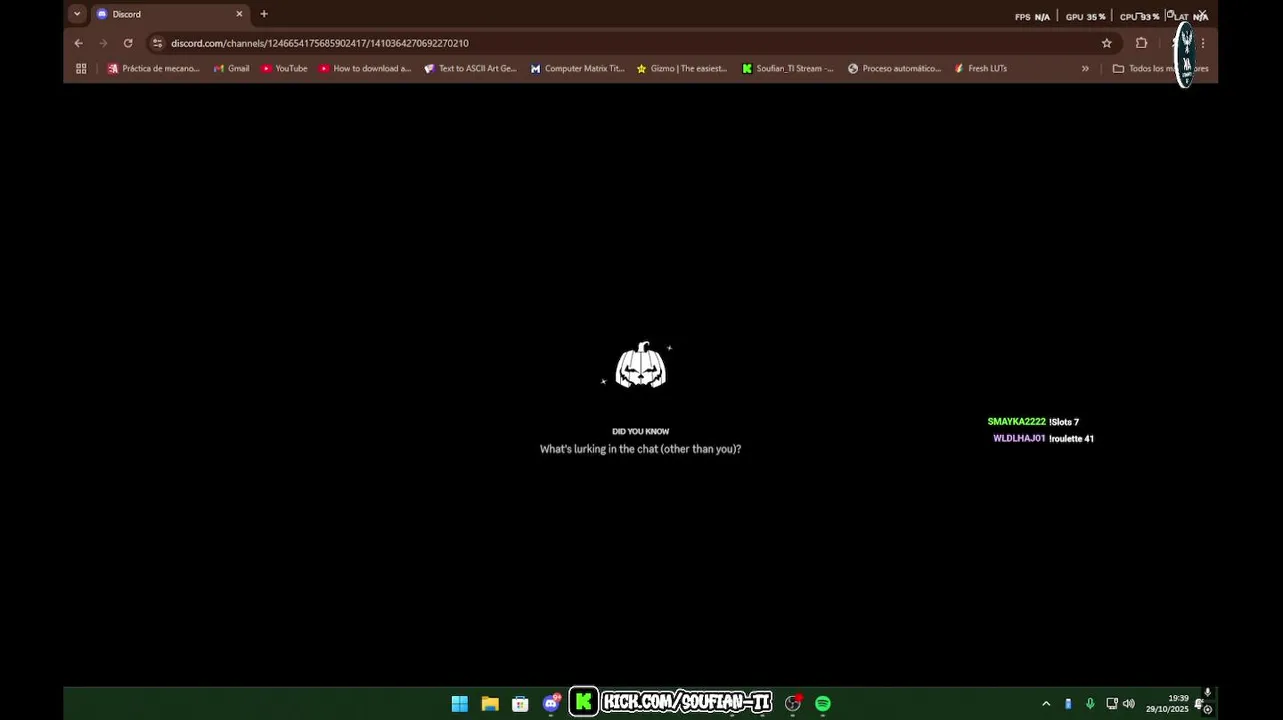Open How to download a... bookmark
1283x720 pixels.
point(365,69)
